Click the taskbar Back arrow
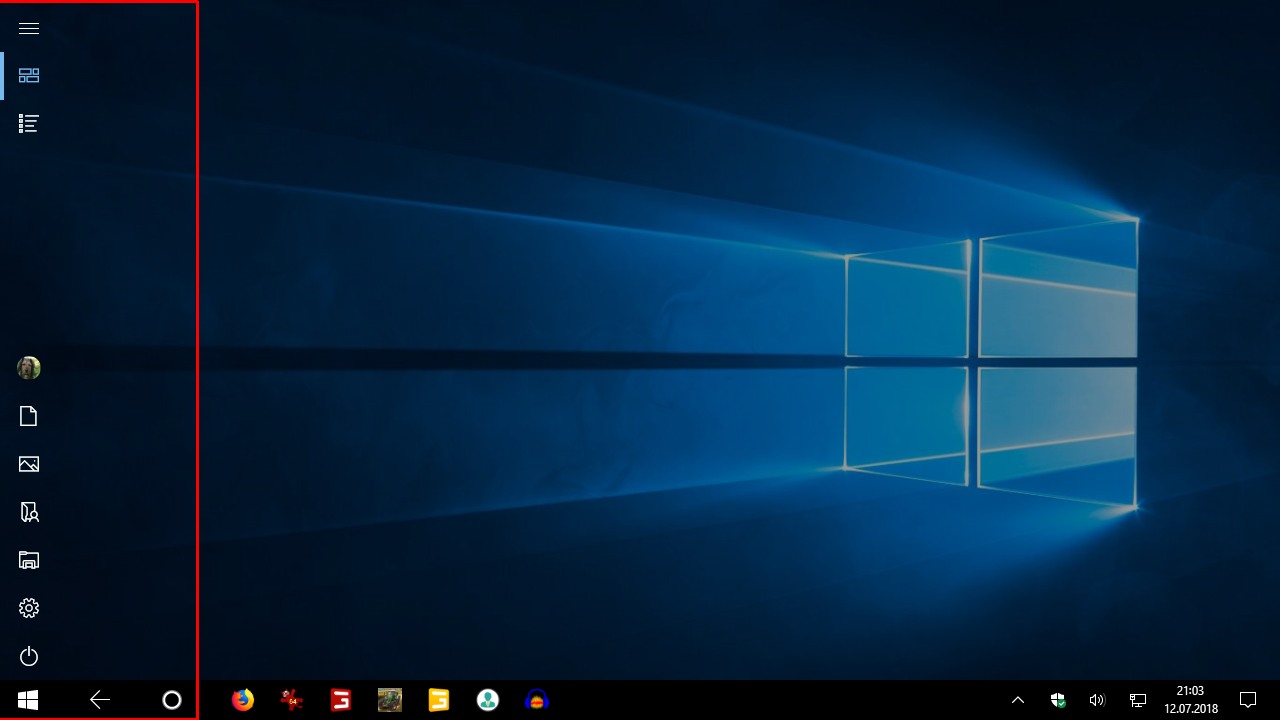 coord(100,700)
